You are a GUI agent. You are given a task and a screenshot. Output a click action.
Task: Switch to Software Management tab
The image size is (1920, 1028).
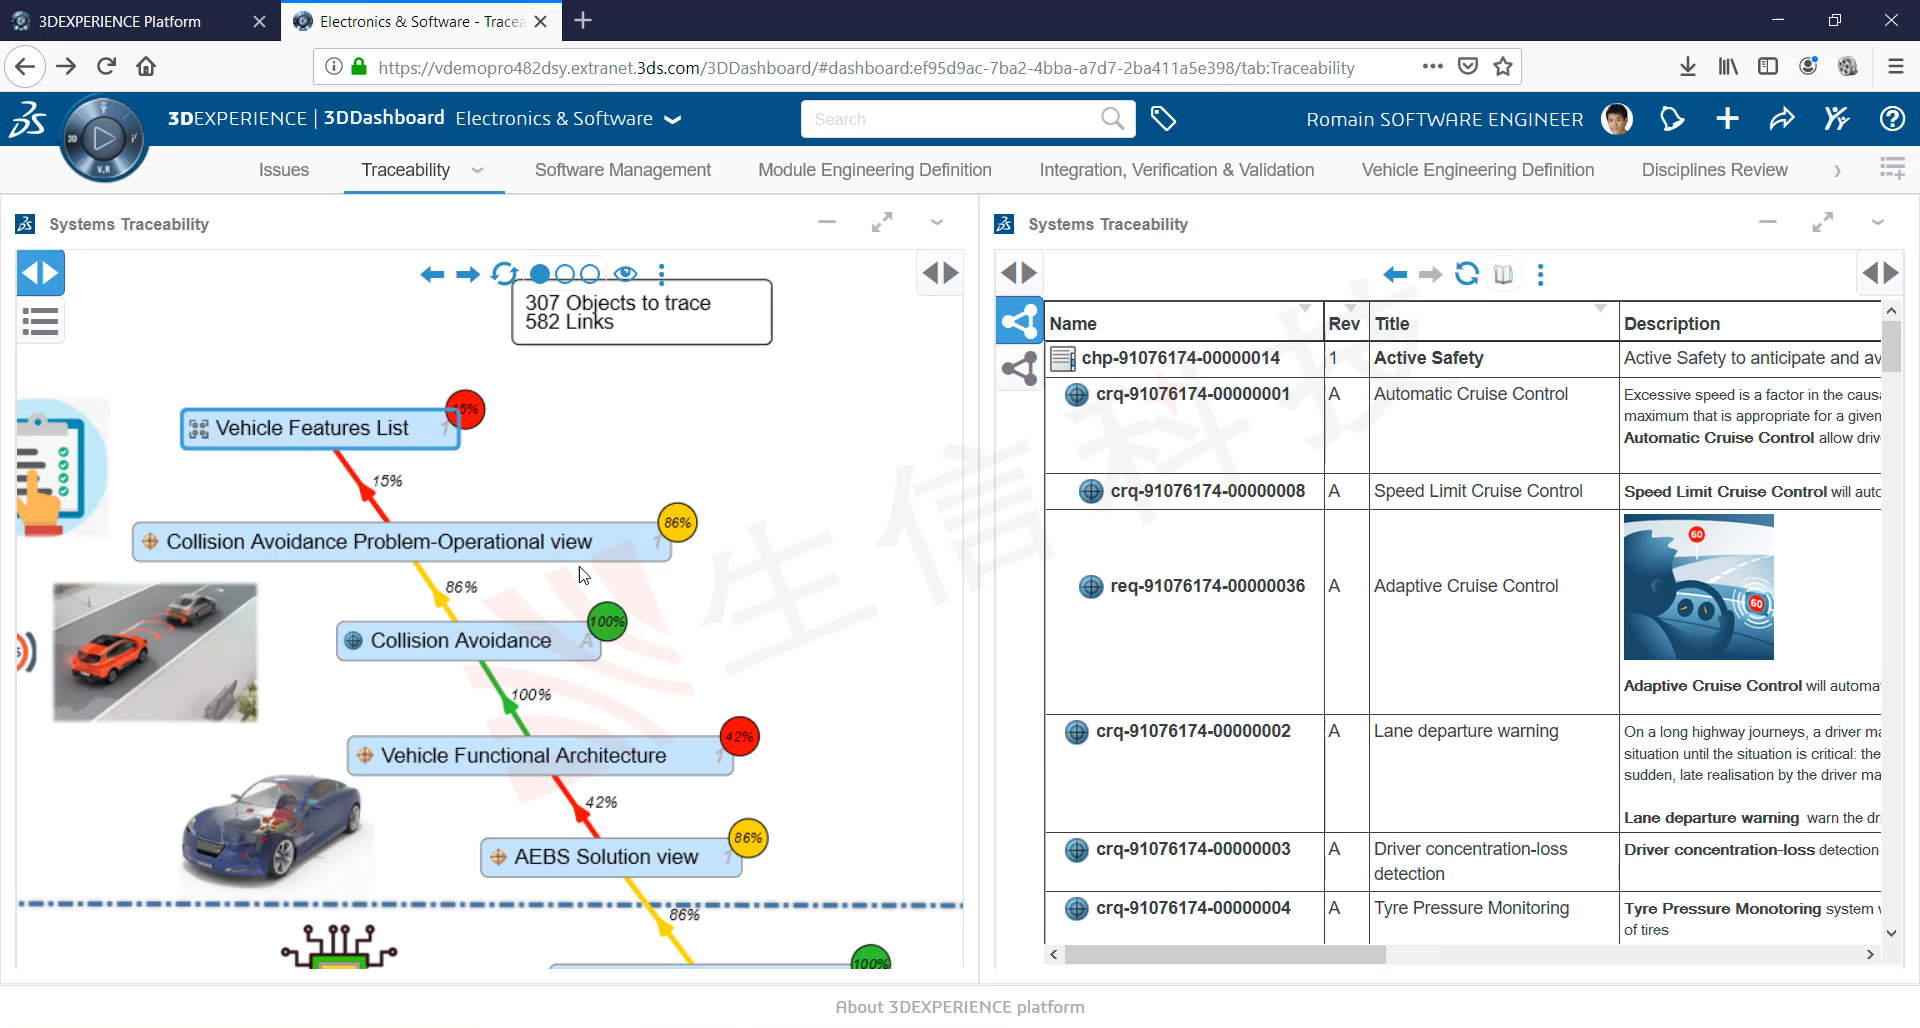tap(623, 170)
